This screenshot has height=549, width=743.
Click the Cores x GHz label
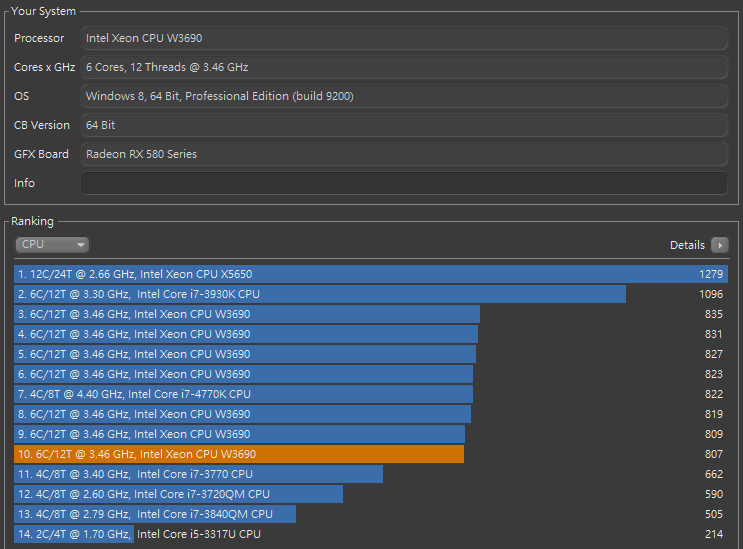click(45, 67)
